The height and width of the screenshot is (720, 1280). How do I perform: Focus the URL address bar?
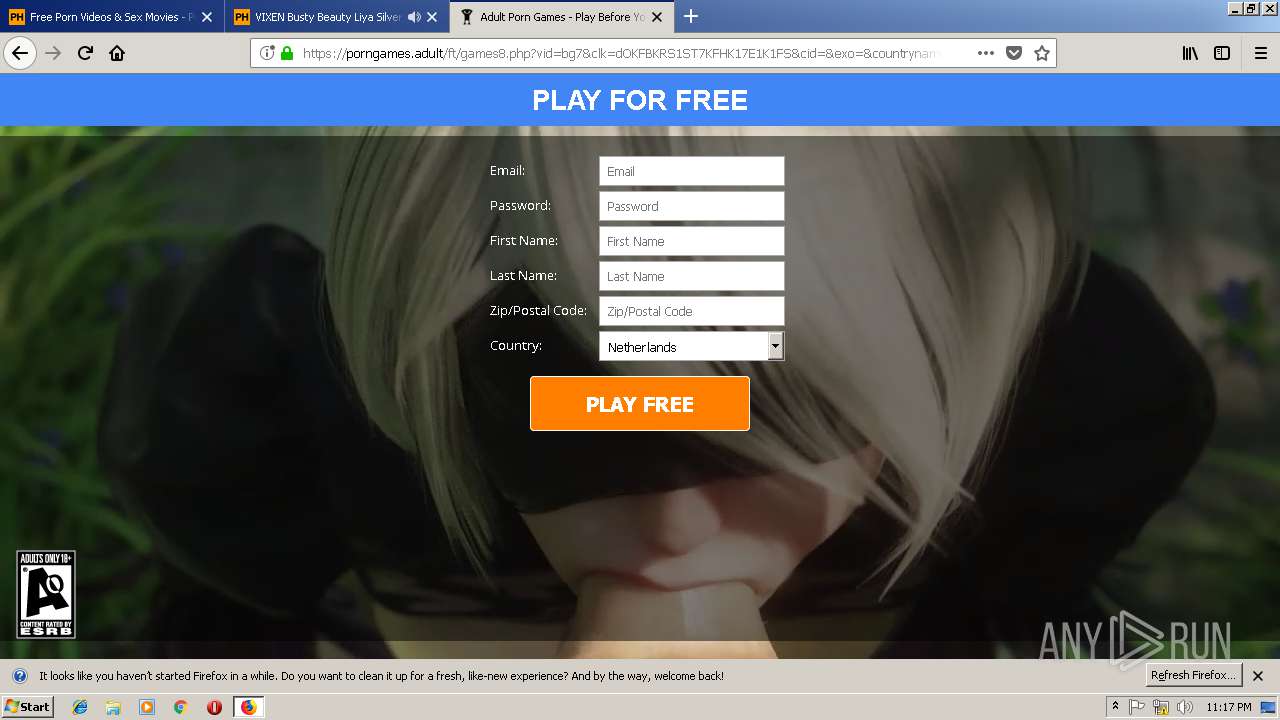tap(620, 53)
